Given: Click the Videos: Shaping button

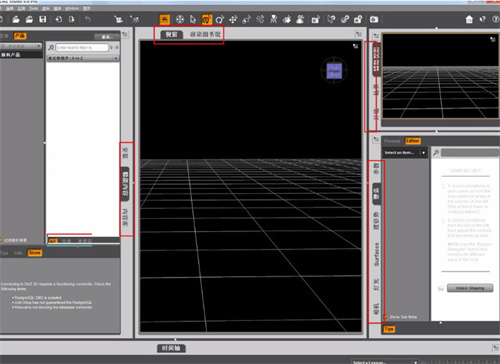Looking at the screenshot, I should (470, 288).
